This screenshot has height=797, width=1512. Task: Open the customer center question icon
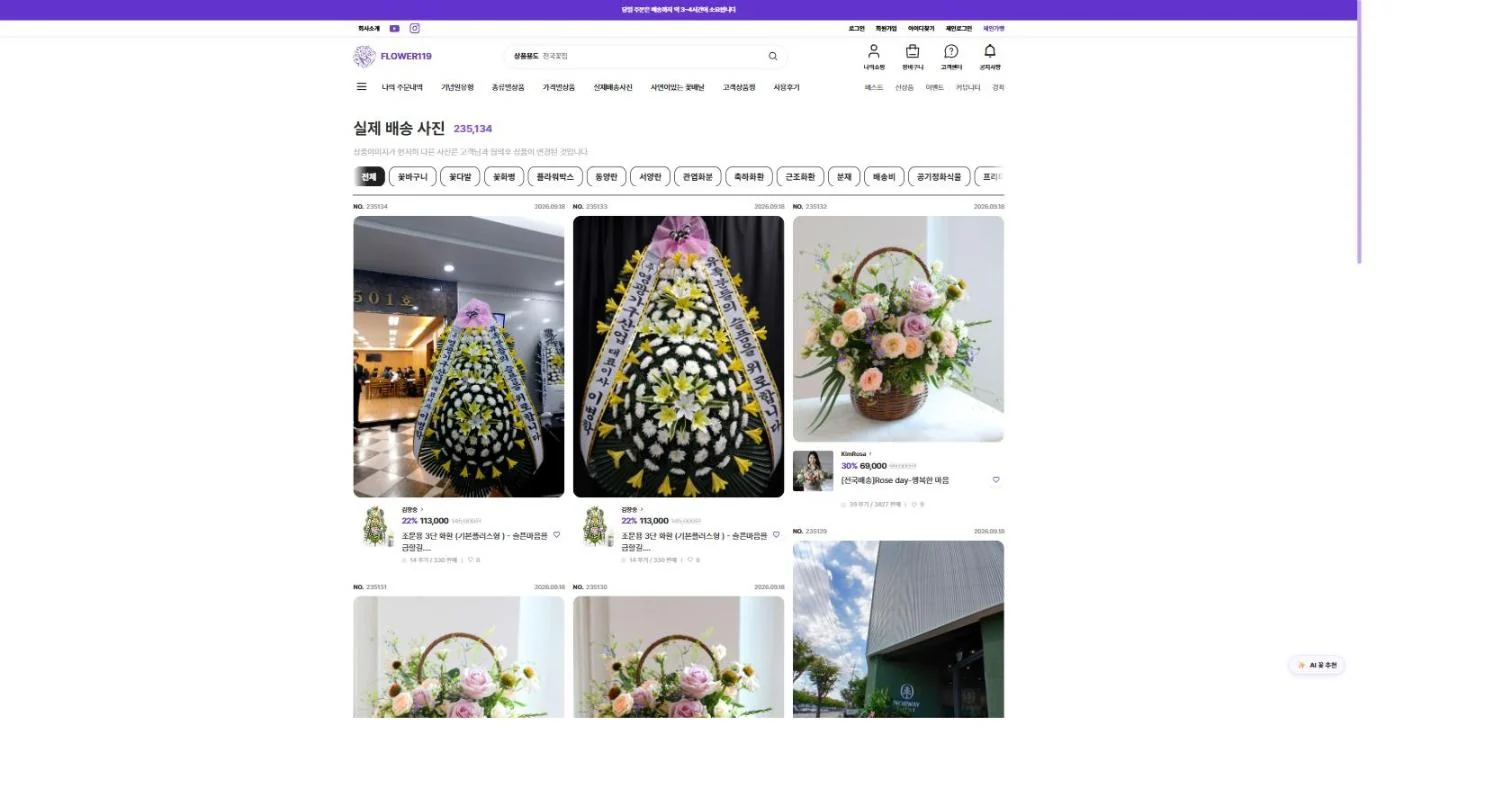tap(951, 51)
